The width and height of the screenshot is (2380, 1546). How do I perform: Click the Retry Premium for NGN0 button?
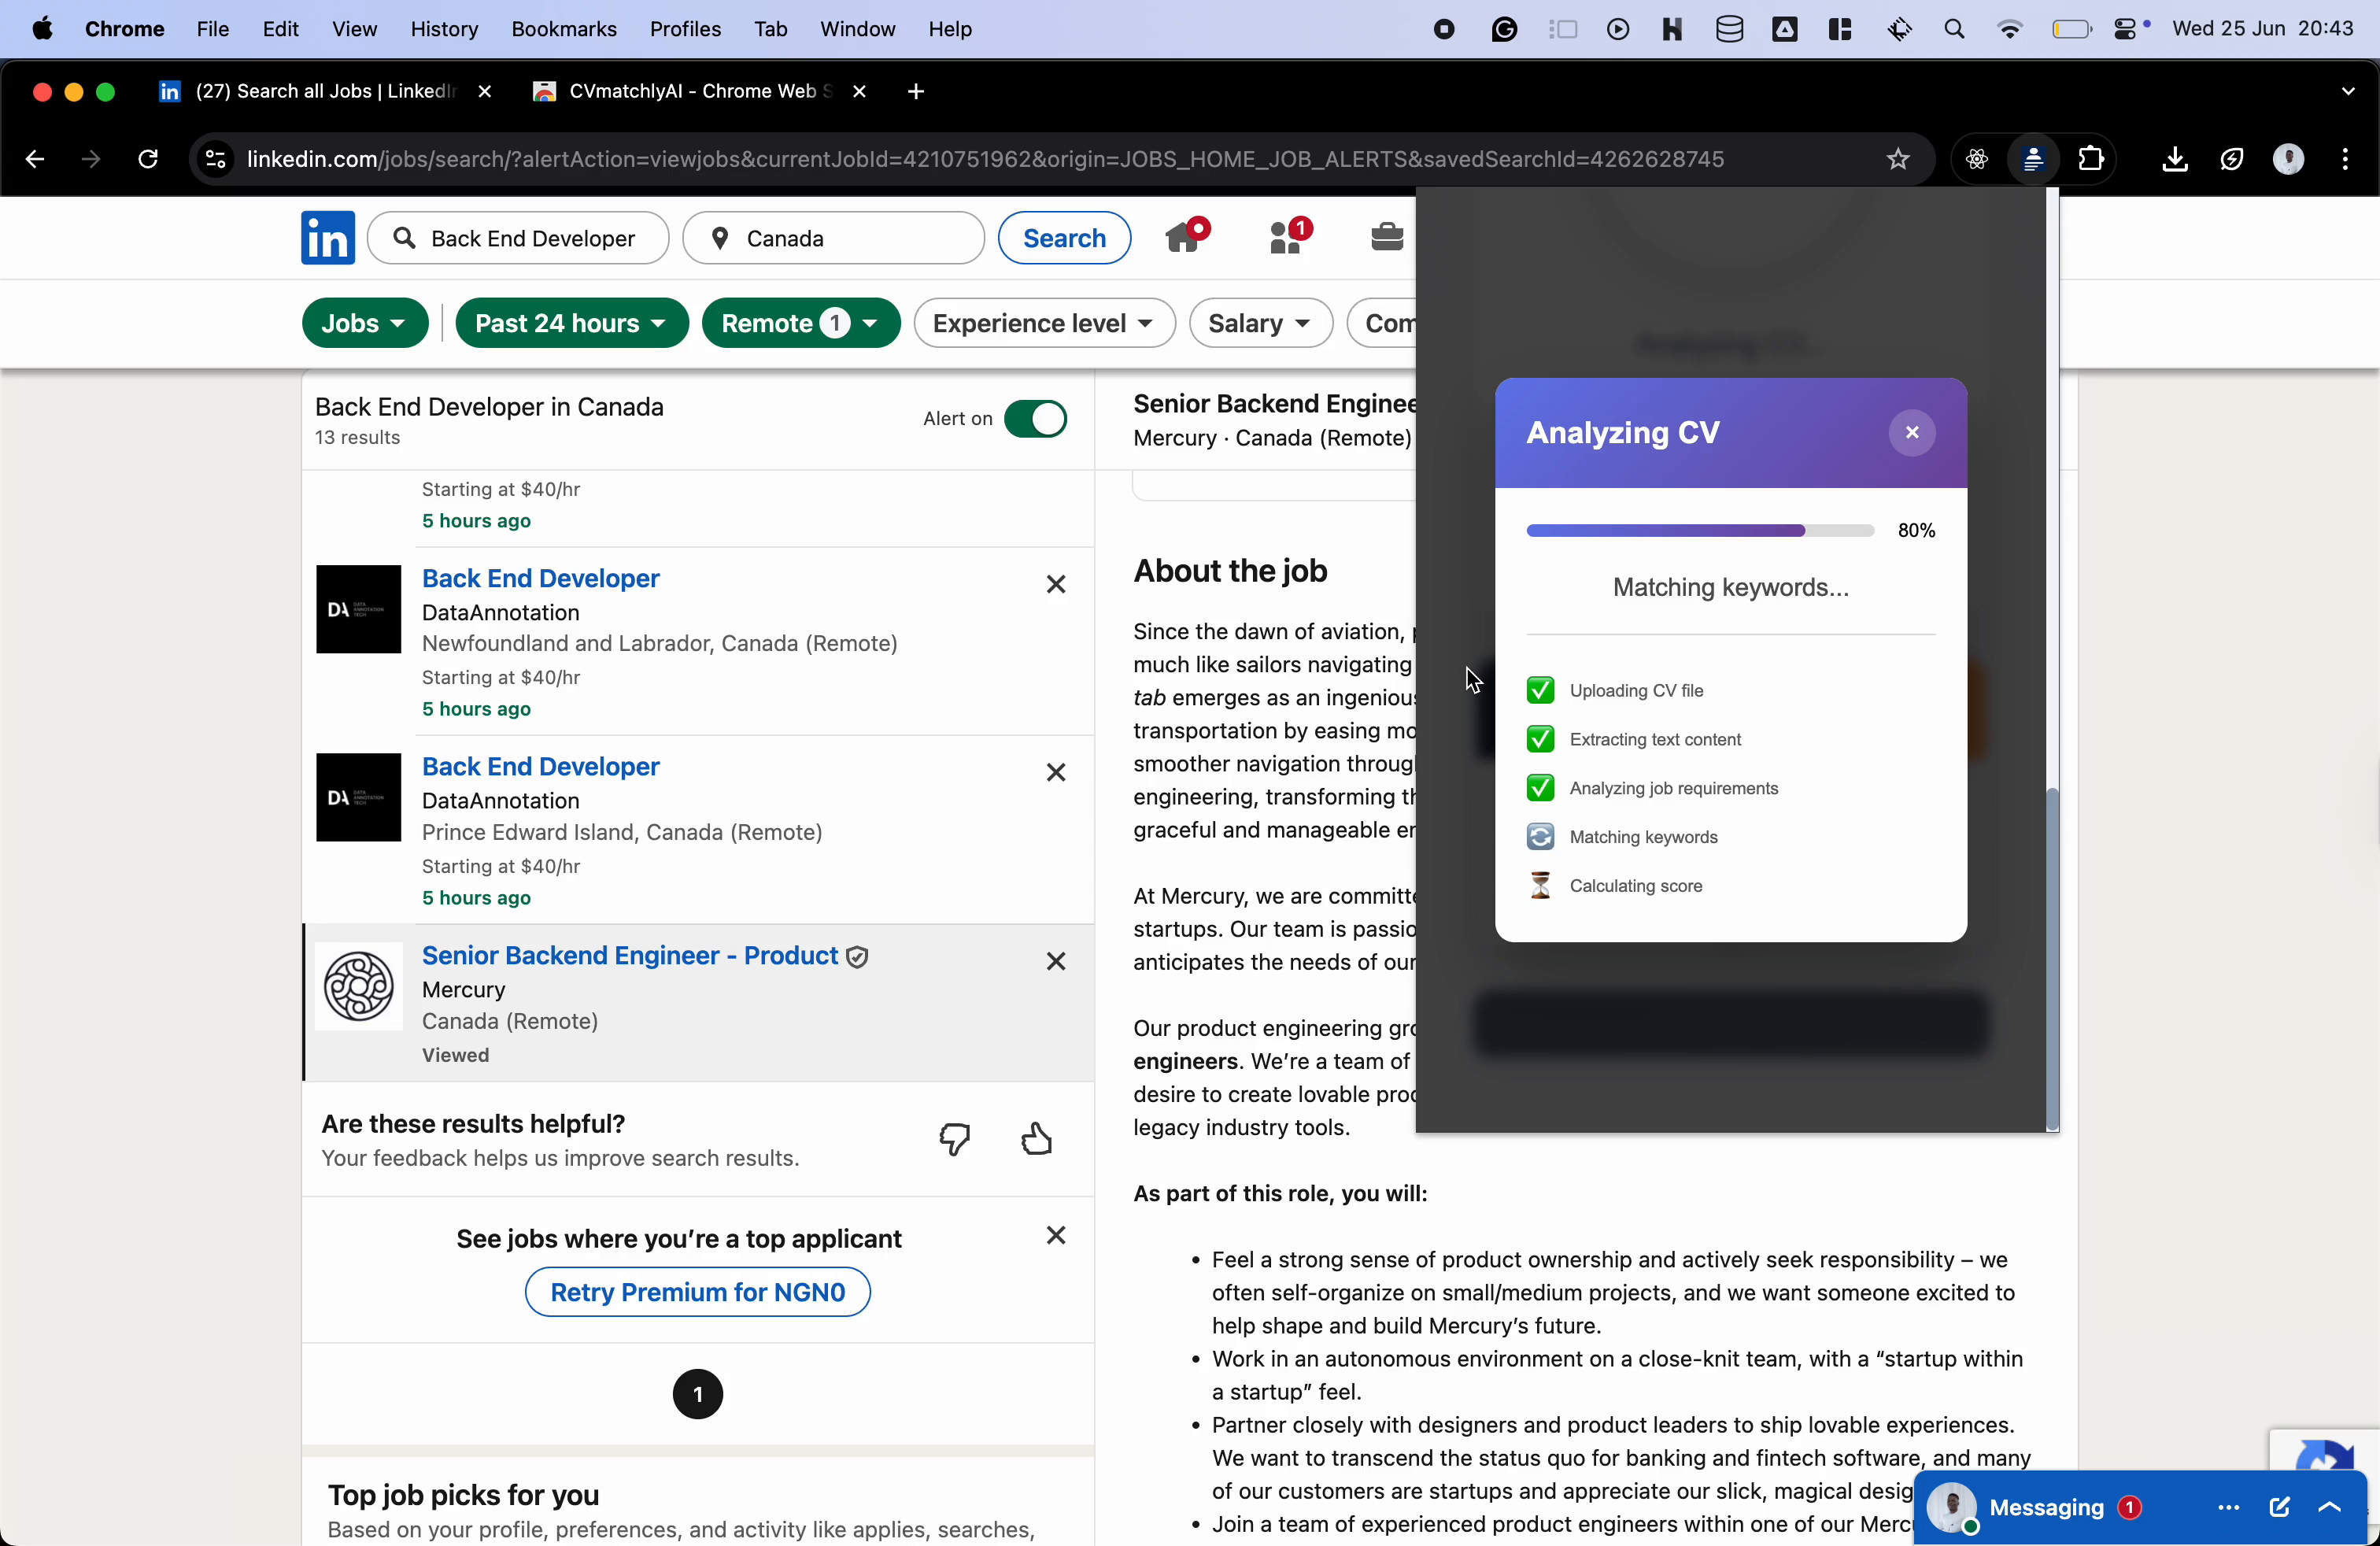coord(697,1292)
